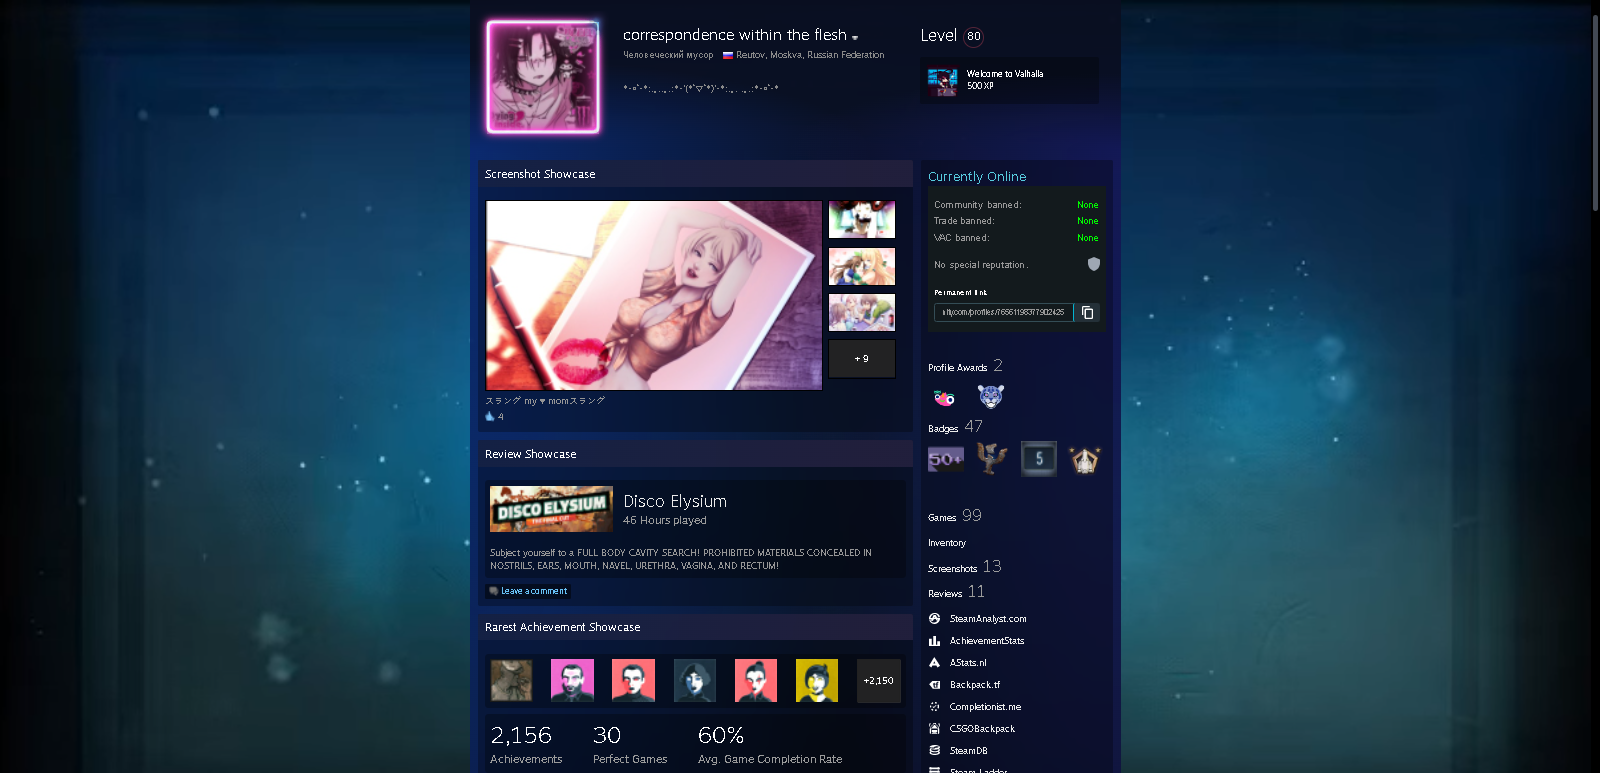Open the SteamAnalyst.com link

[x=988, y=619]
